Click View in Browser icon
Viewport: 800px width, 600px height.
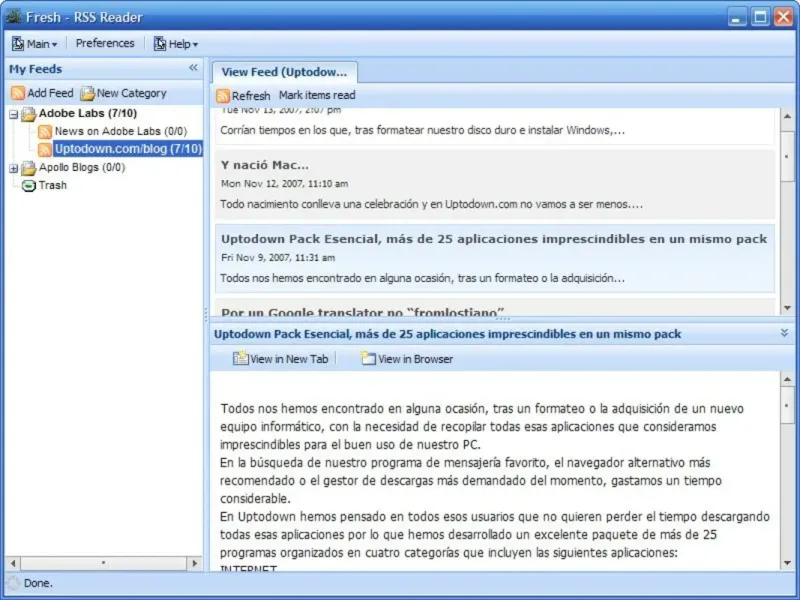point(368,358)
